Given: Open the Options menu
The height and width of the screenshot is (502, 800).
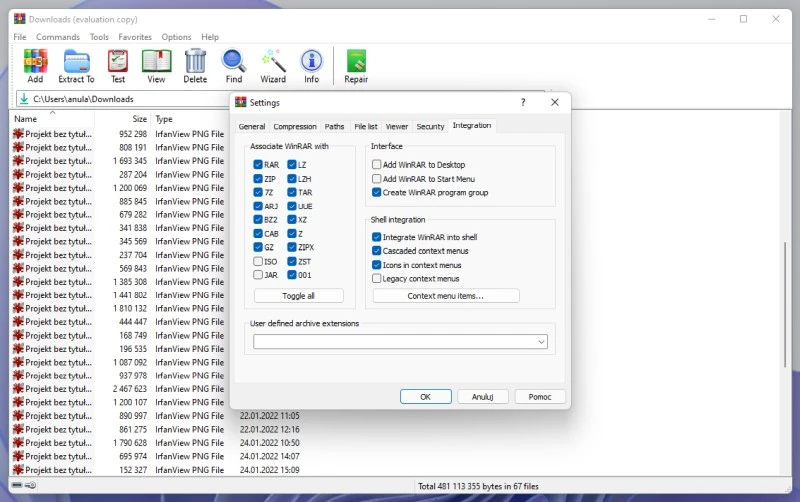Looking at the screenshot, I should 176,37.
